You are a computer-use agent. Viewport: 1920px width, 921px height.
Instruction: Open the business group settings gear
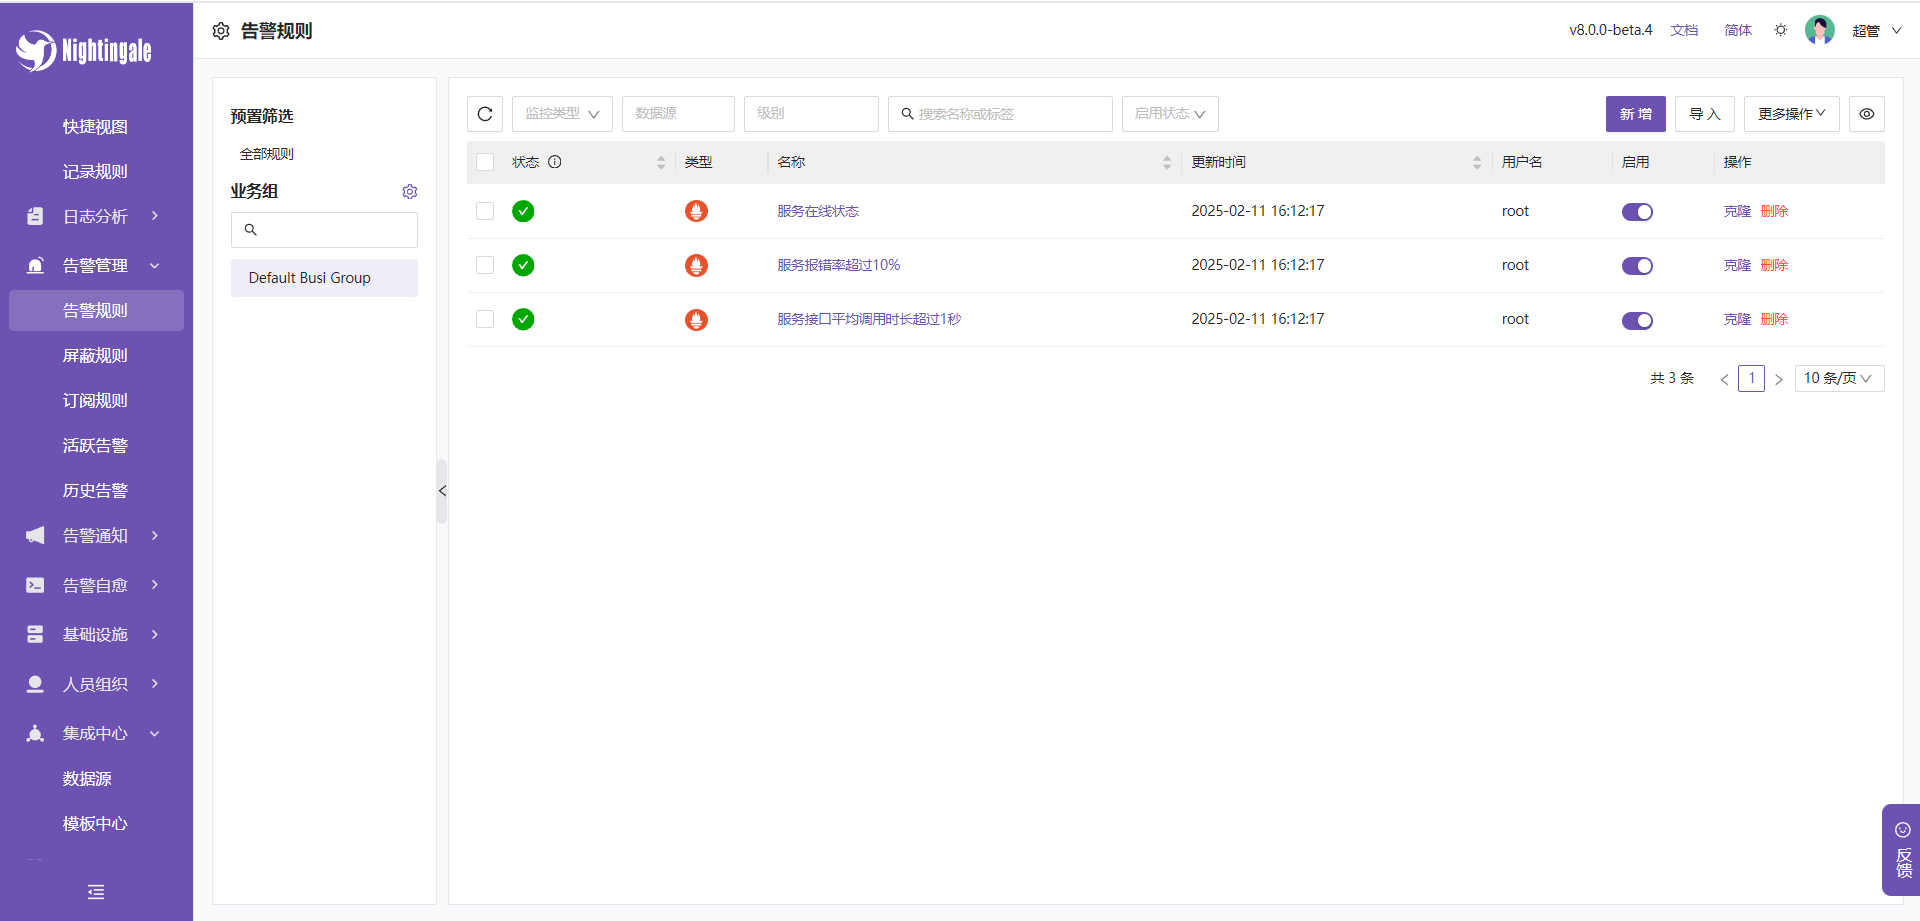[409, 192]
